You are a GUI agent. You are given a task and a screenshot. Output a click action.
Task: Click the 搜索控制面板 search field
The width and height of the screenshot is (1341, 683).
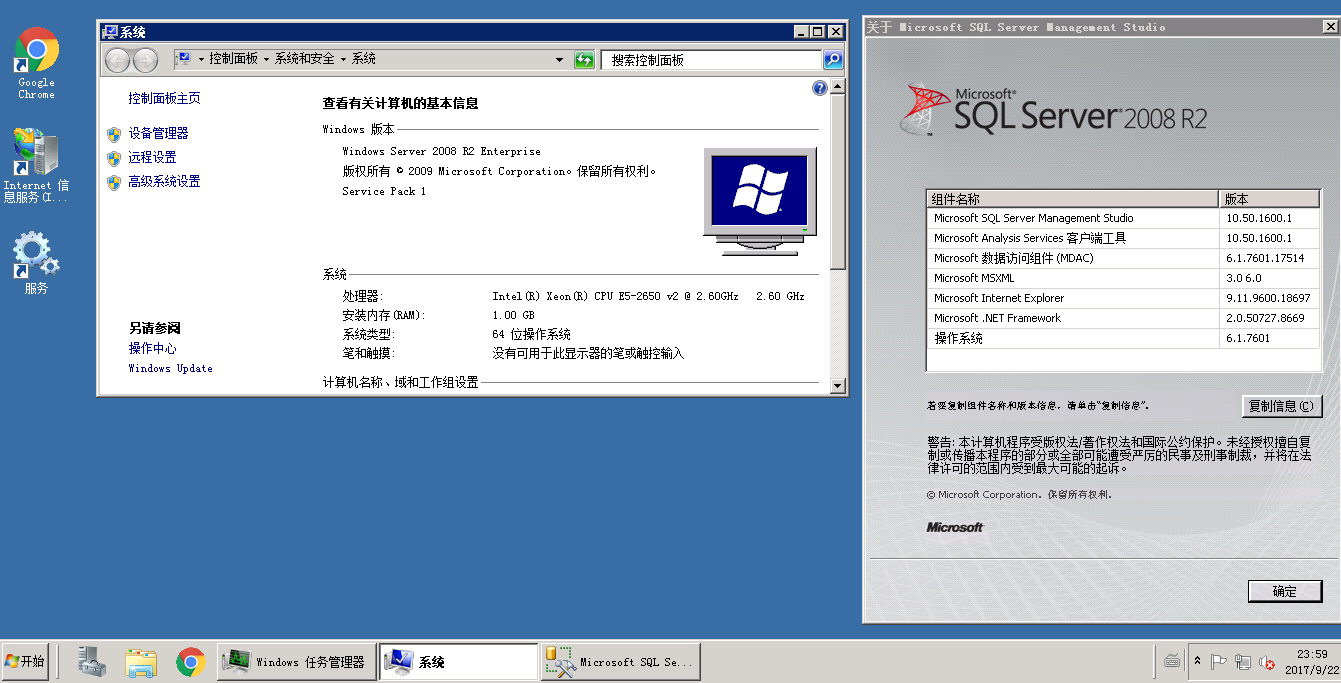(x=711, y=60)
